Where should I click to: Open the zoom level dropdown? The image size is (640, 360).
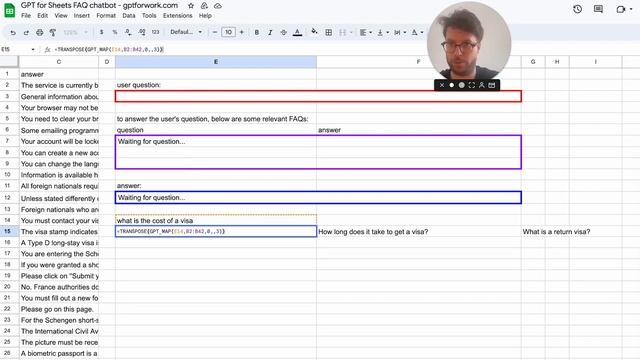click(x=76, y=32)
